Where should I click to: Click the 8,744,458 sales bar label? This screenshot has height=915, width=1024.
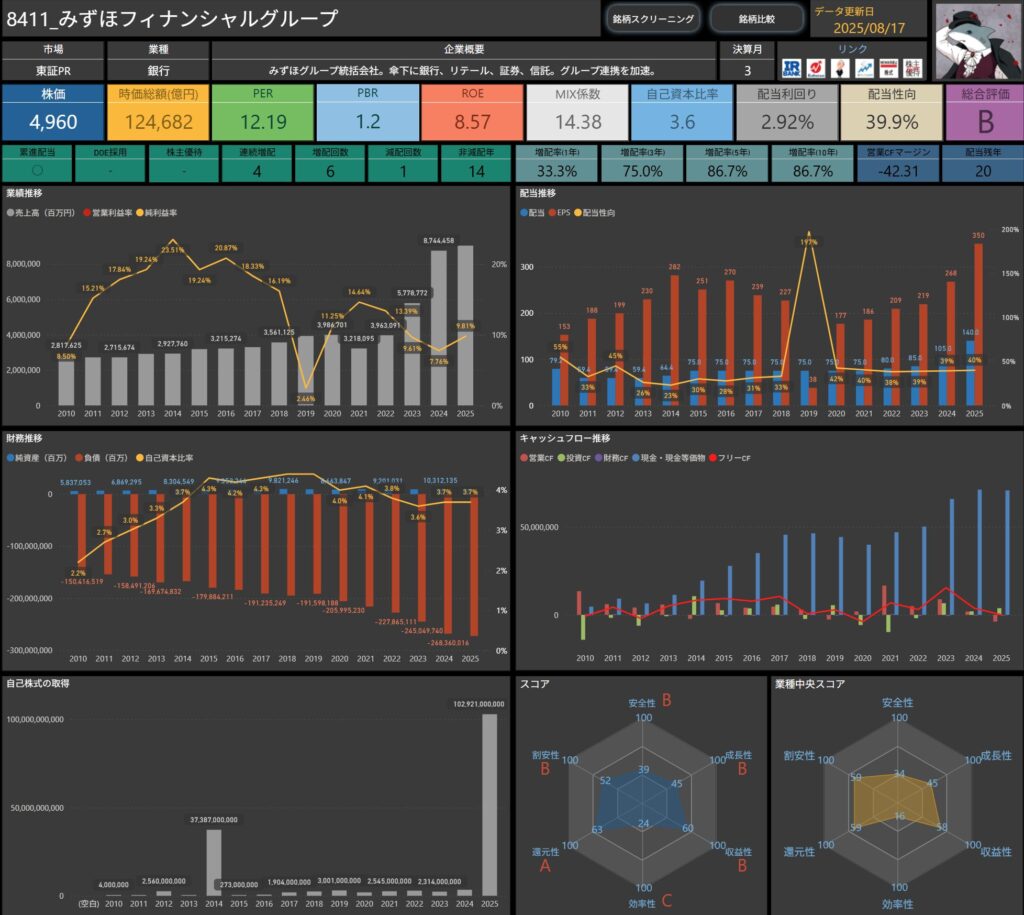tap(438, 240)
